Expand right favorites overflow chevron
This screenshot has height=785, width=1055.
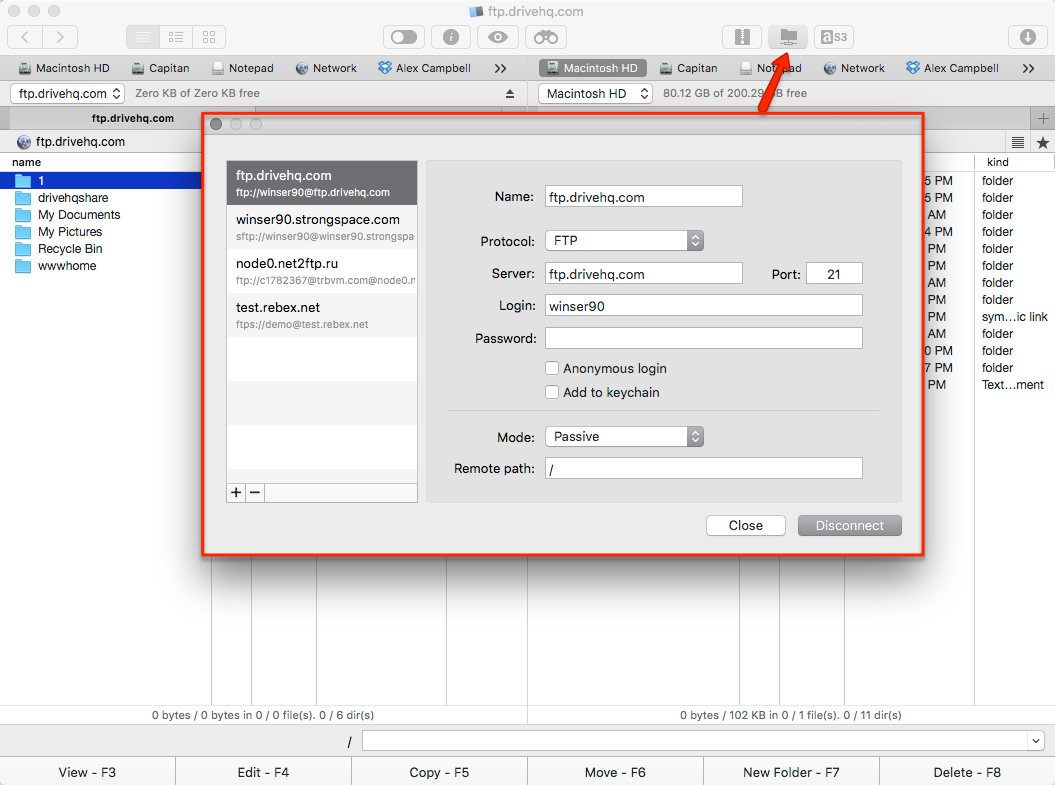1028,68
